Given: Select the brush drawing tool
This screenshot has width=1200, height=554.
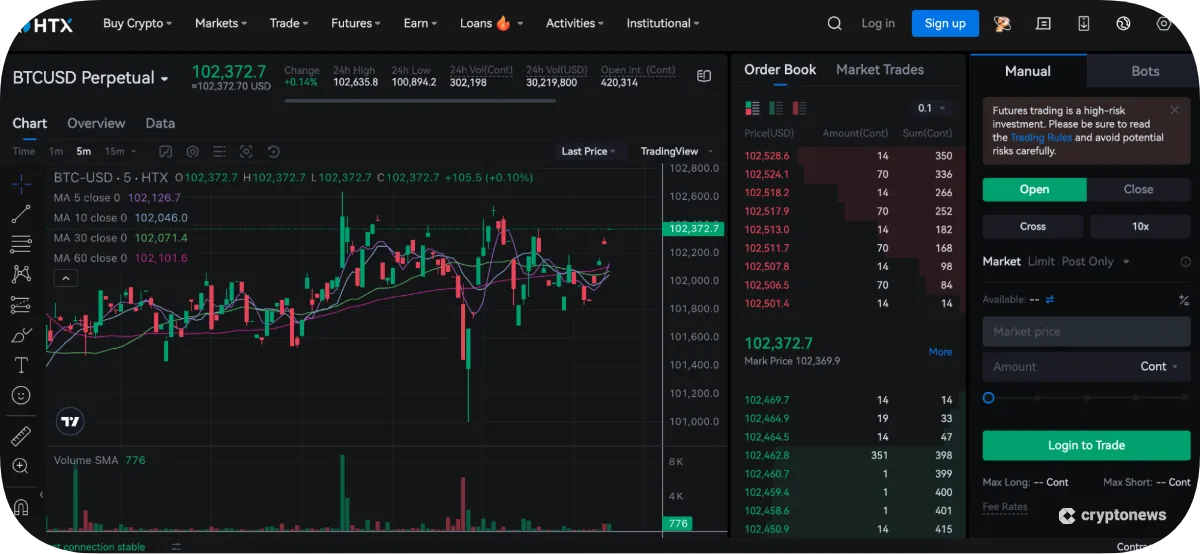Looking at the screenshot, I should pyautogui.click(x=21, y=335).
